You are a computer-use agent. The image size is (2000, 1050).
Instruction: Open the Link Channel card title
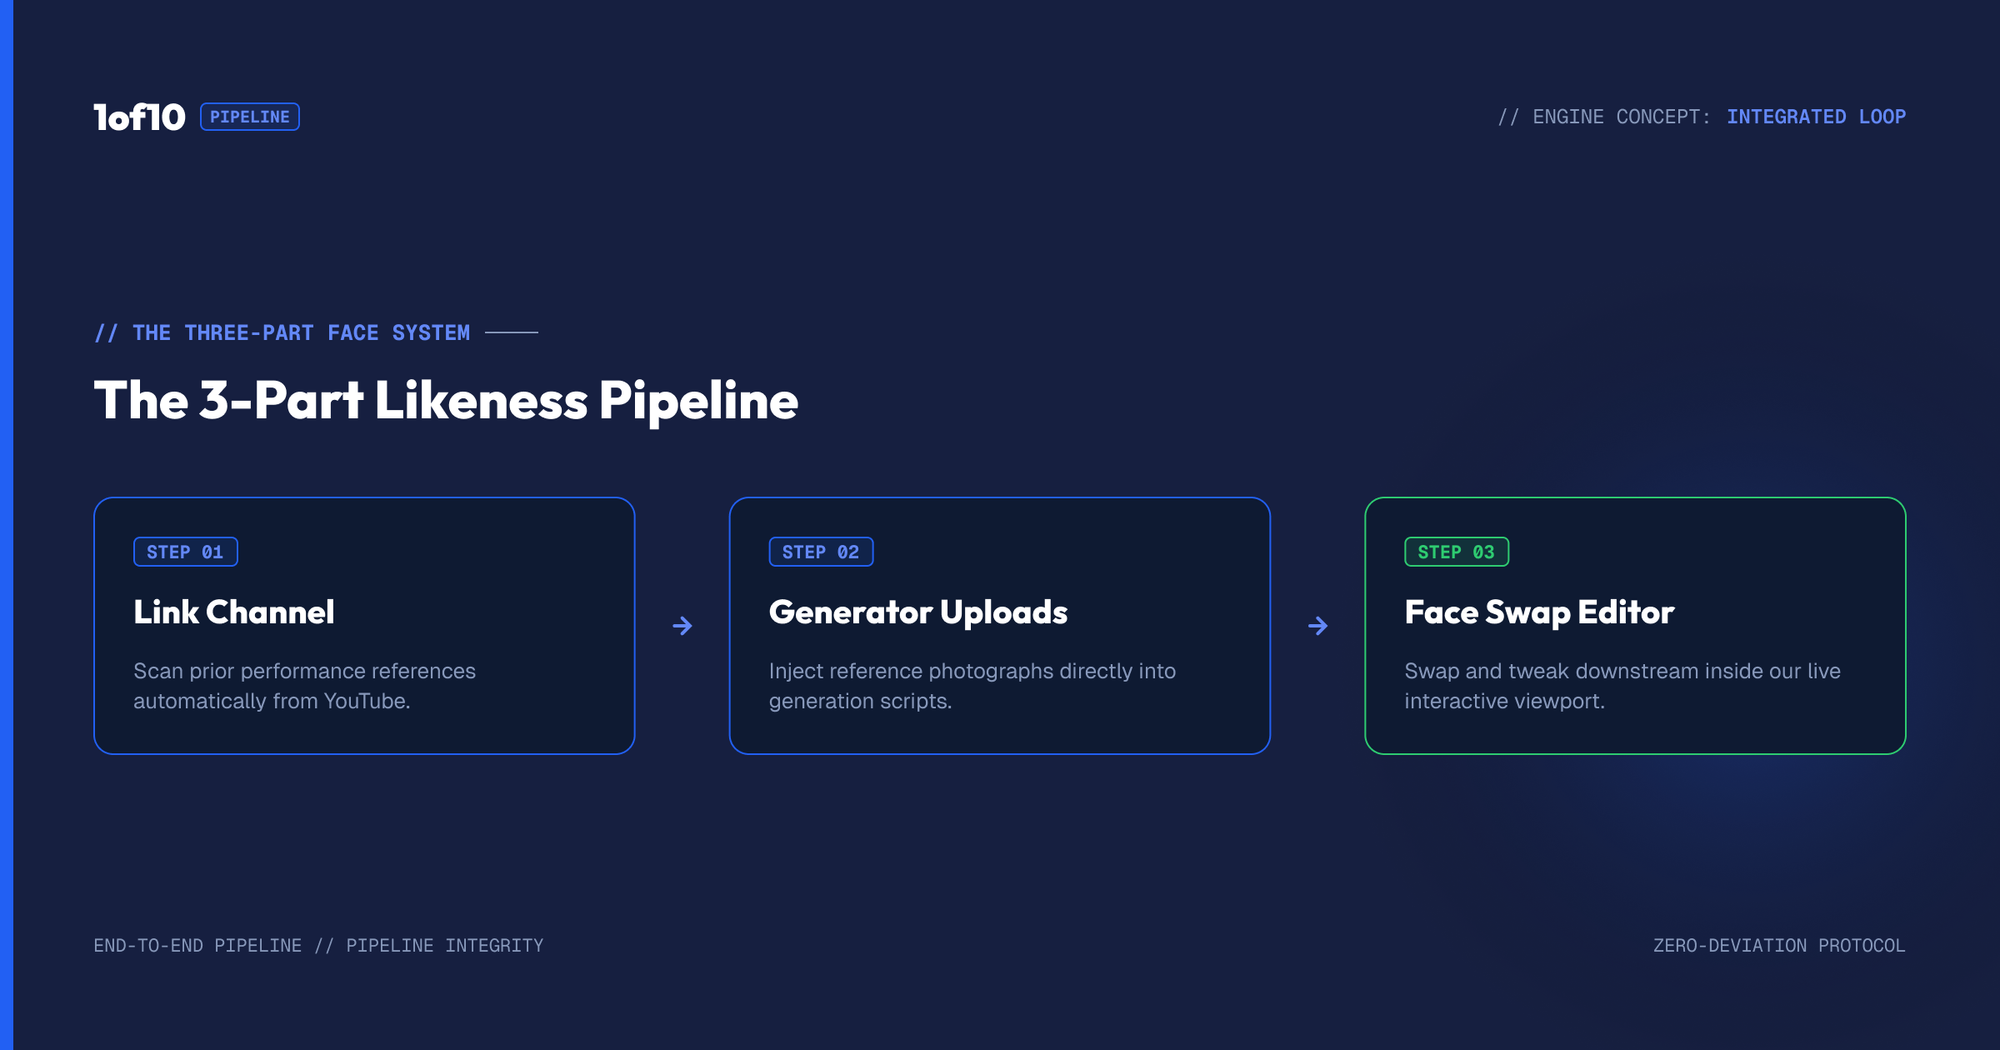[234, 612]
